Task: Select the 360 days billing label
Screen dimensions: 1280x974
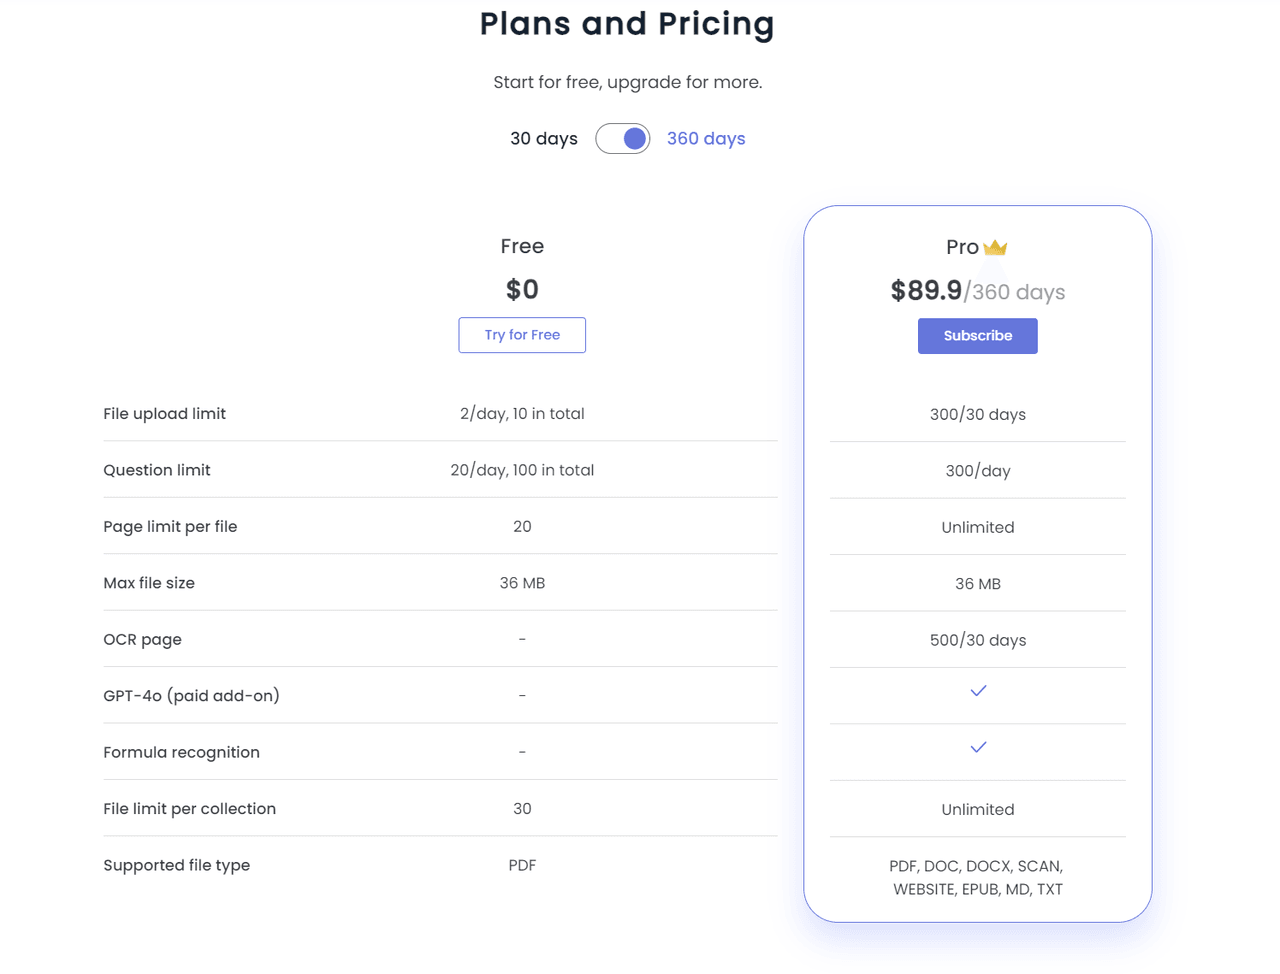Action: pyautogui.click(x=706, y=139)
